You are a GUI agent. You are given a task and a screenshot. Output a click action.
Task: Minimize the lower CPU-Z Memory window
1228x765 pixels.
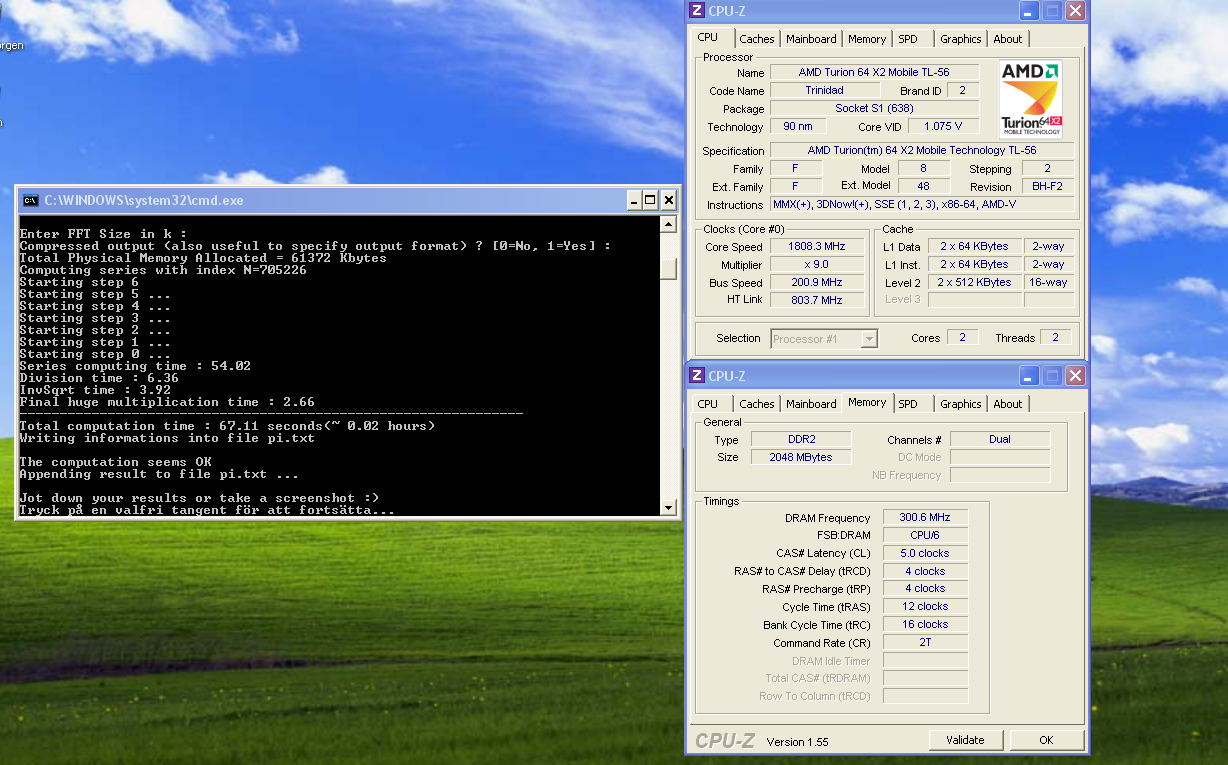[1029, 376]
